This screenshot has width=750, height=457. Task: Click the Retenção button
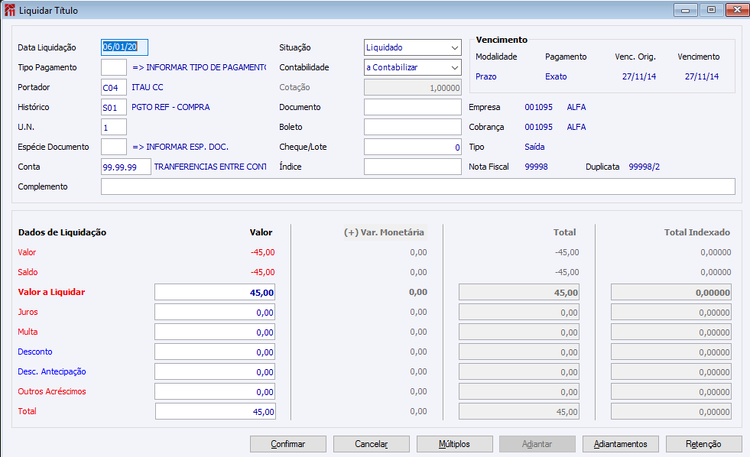[x=704, y=444]
